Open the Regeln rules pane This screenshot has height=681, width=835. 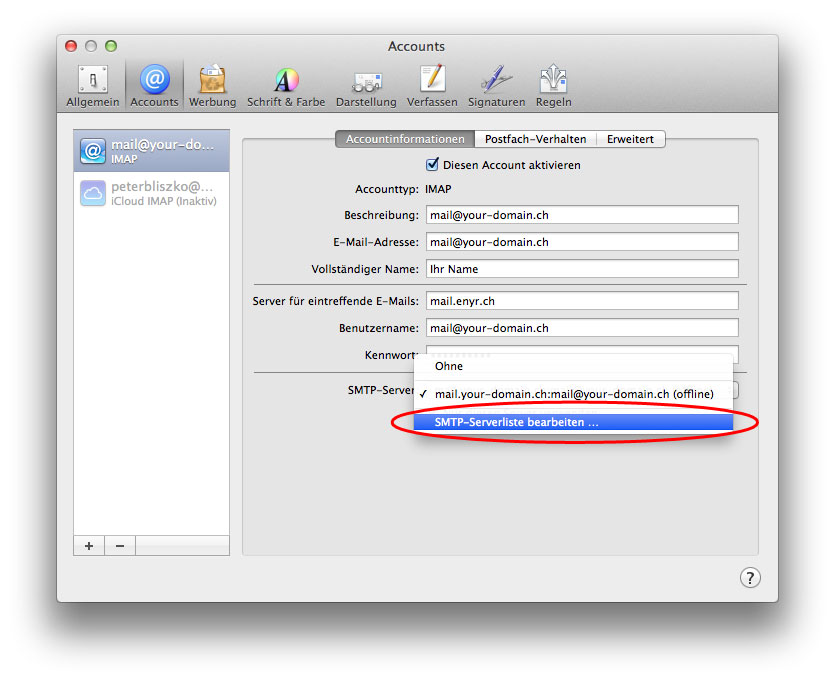553,86
